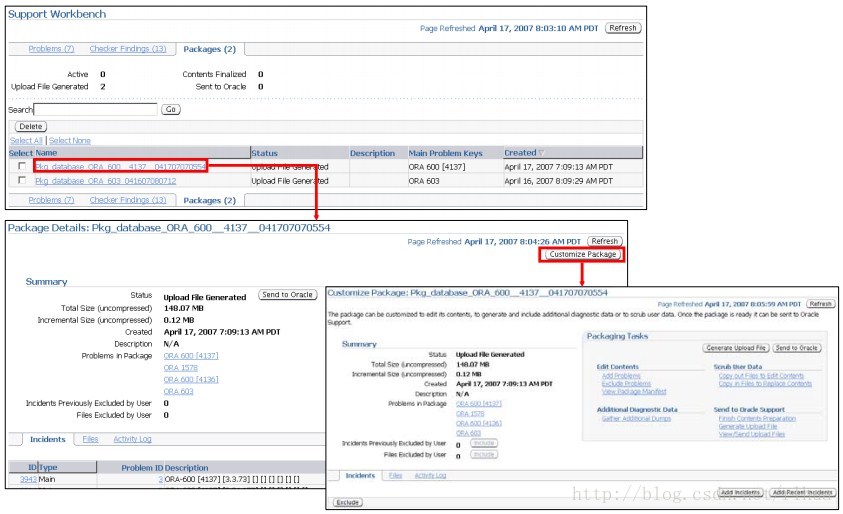
Task: Open View/Send Upload Files link
Action: point(752,434)
